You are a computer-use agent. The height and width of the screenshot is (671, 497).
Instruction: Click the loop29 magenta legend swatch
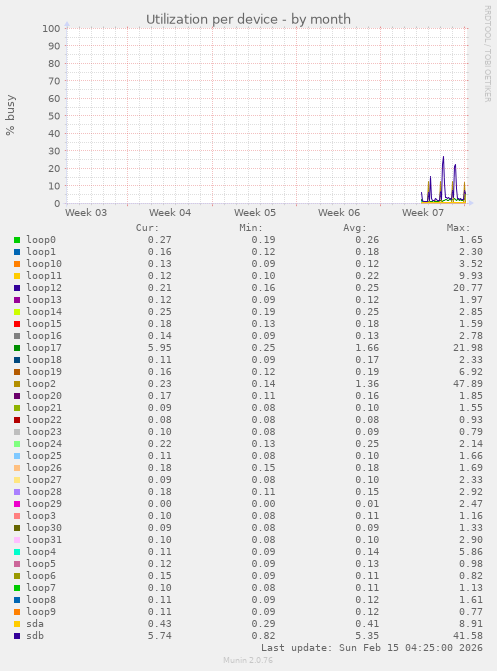tap(17, 504)
